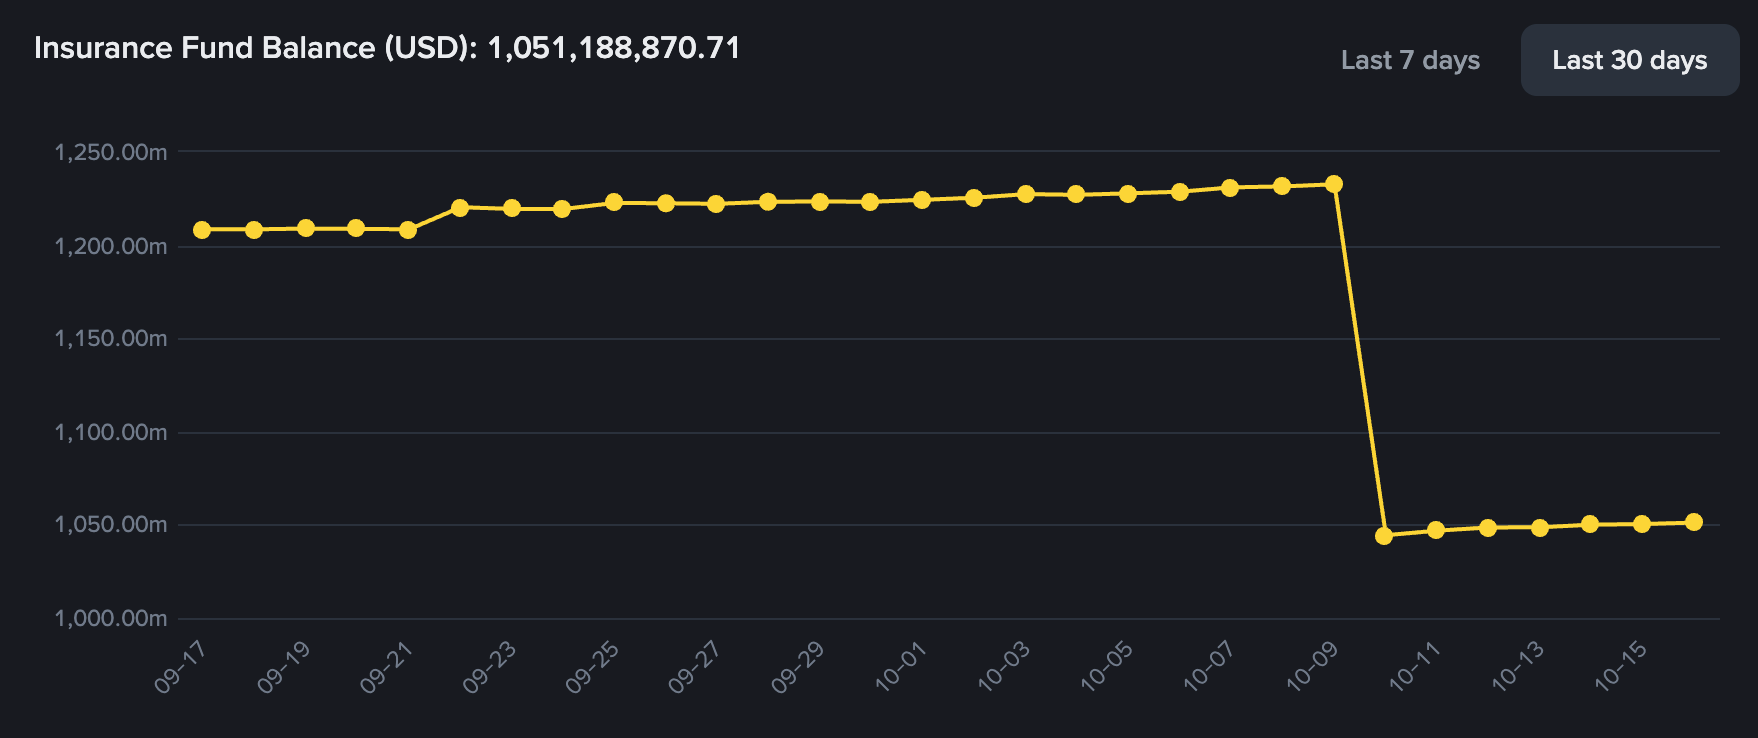This screenshot has height=738, width=1758.
Task: Select the 09-19 data point on chart
Action: click(306, 228)
